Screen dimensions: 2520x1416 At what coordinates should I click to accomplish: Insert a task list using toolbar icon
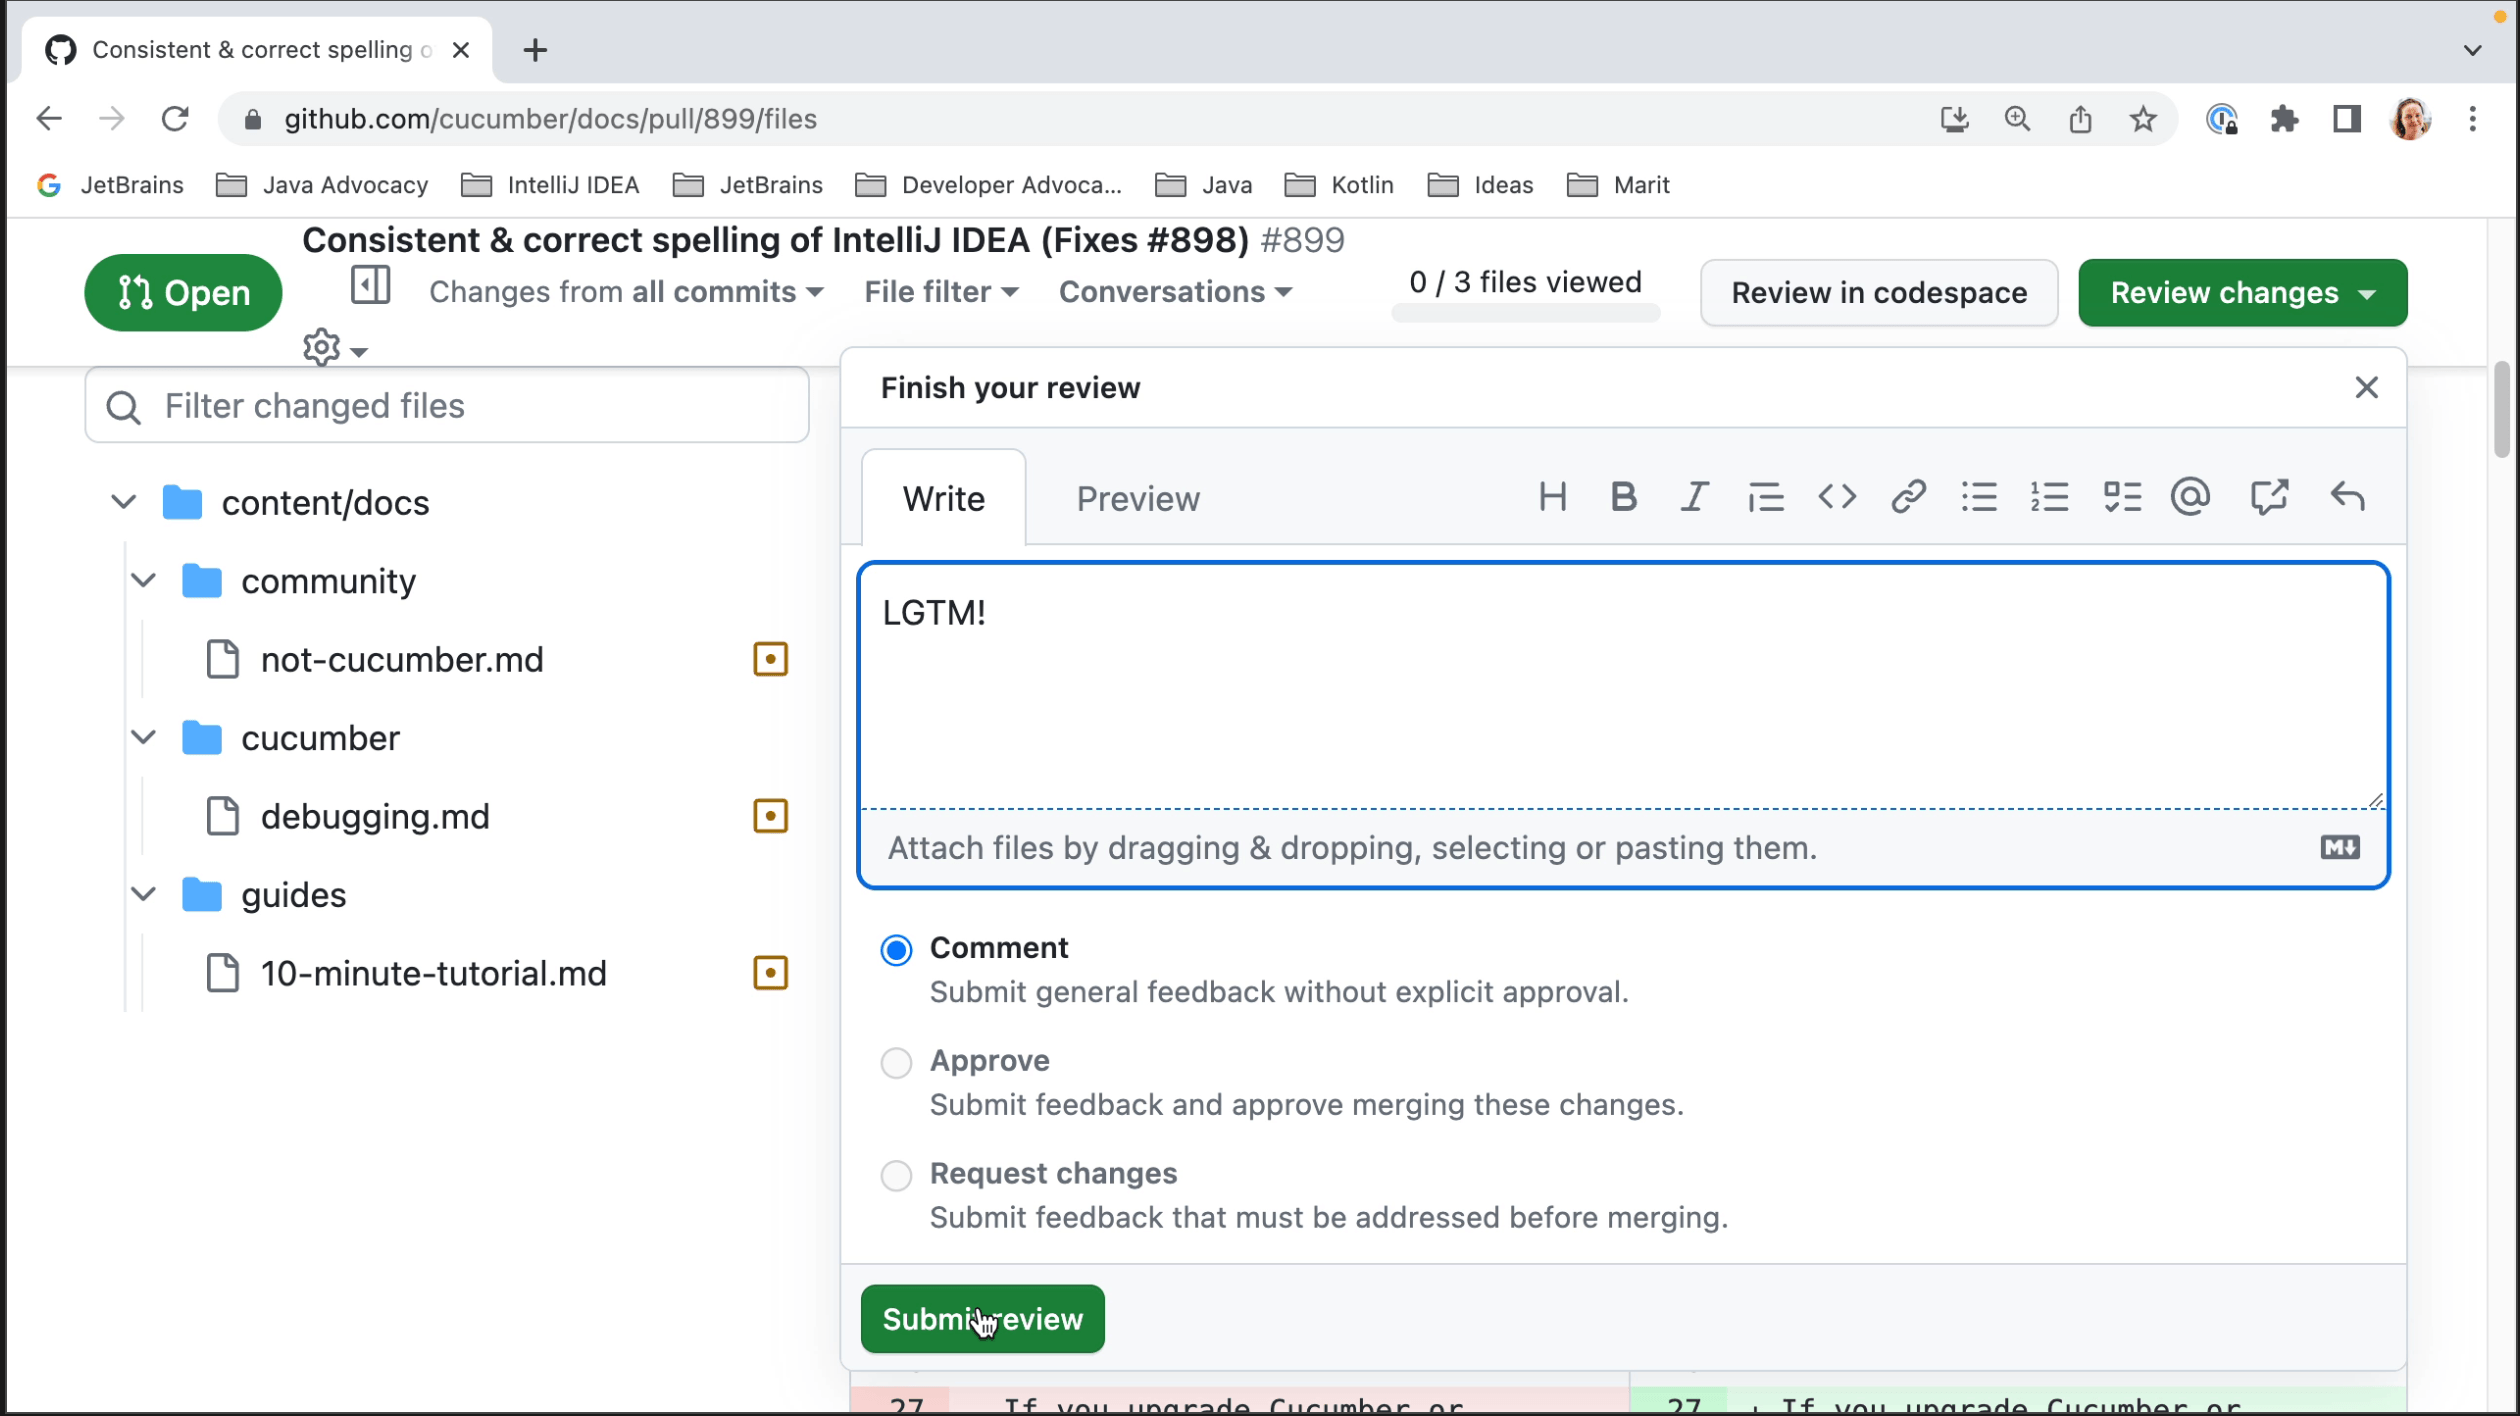coord(2121,497)
